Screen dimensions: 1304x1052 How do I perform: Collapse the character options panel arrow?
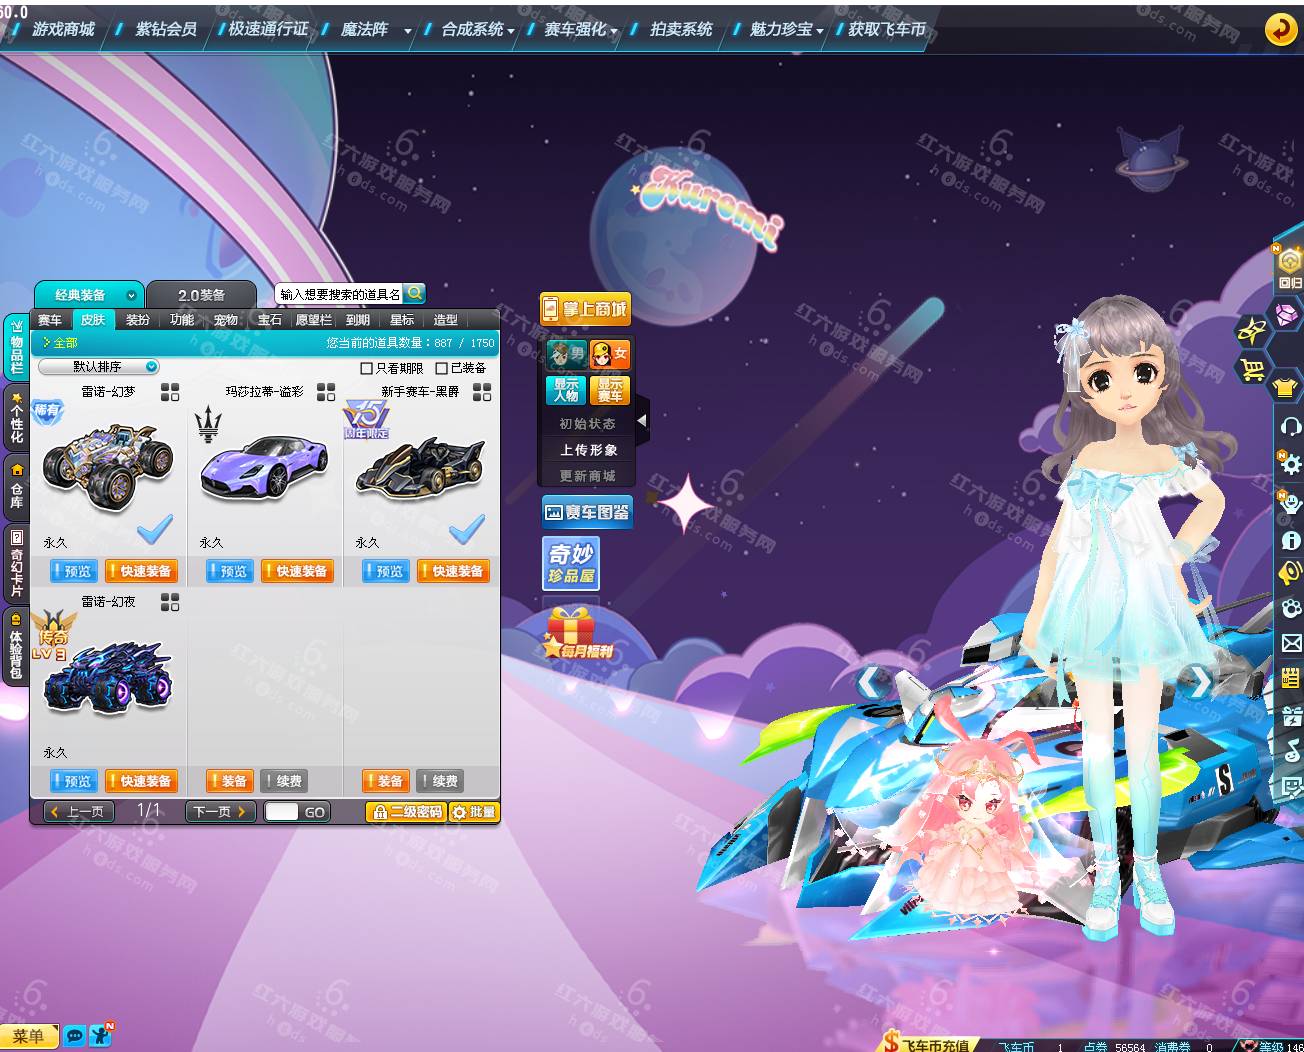coord(642,421)
